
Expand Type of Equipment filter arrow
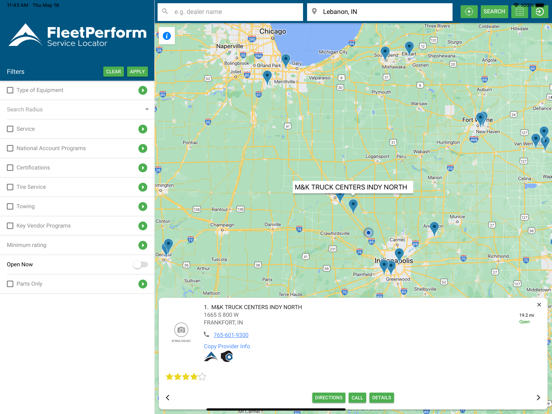click(143, 90)
